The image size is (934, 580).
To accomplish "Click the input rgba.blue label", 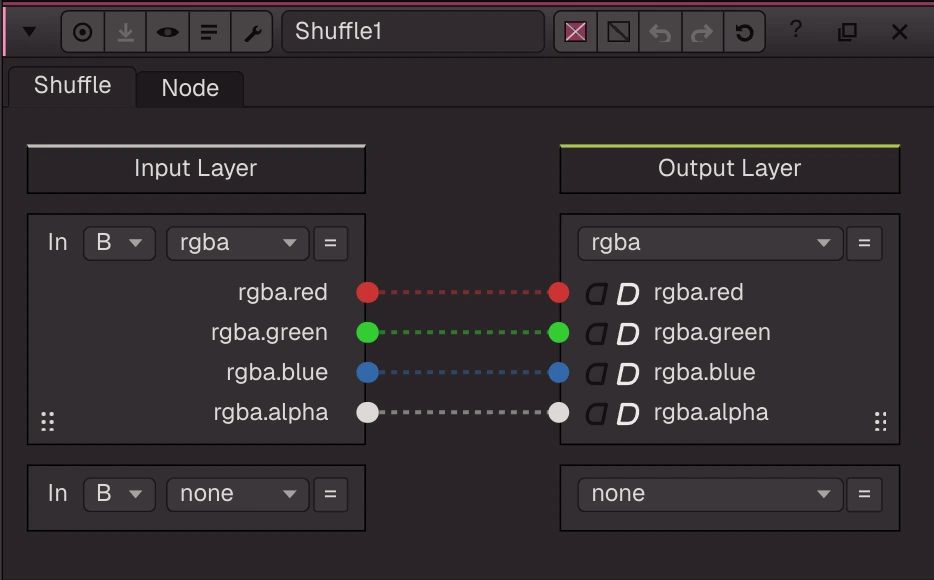I will [x=277, y=373].
